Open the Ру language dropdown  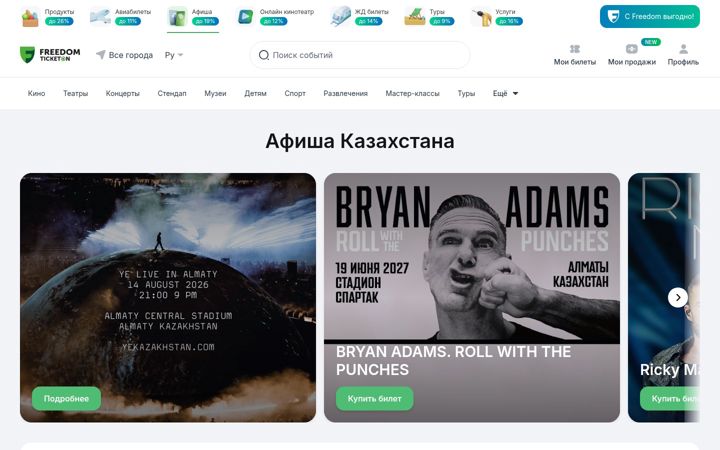174,55
